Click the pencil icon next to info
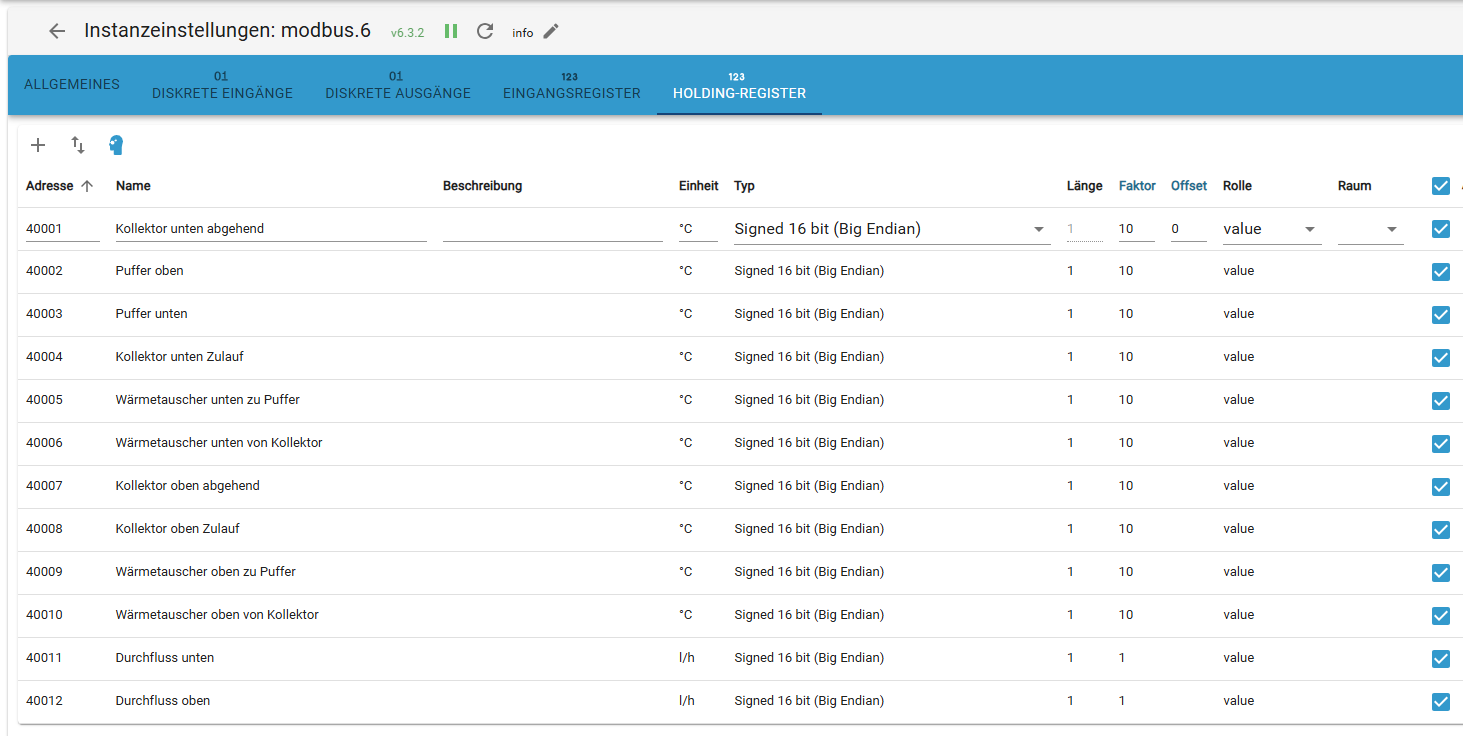The width and height of the screenshot is (1463, 736). click(x=551, y=32)
